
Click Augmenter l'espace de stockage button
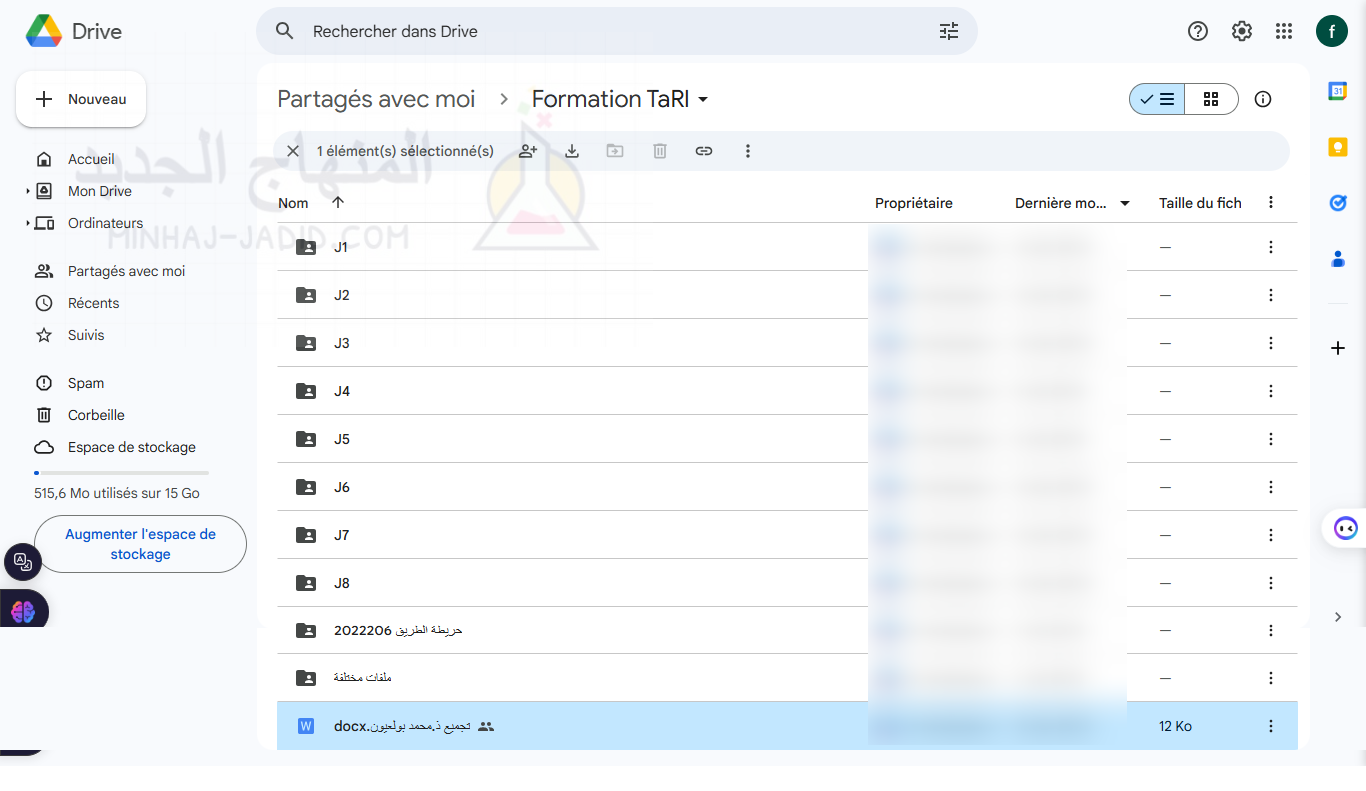(x=140, y=544)
